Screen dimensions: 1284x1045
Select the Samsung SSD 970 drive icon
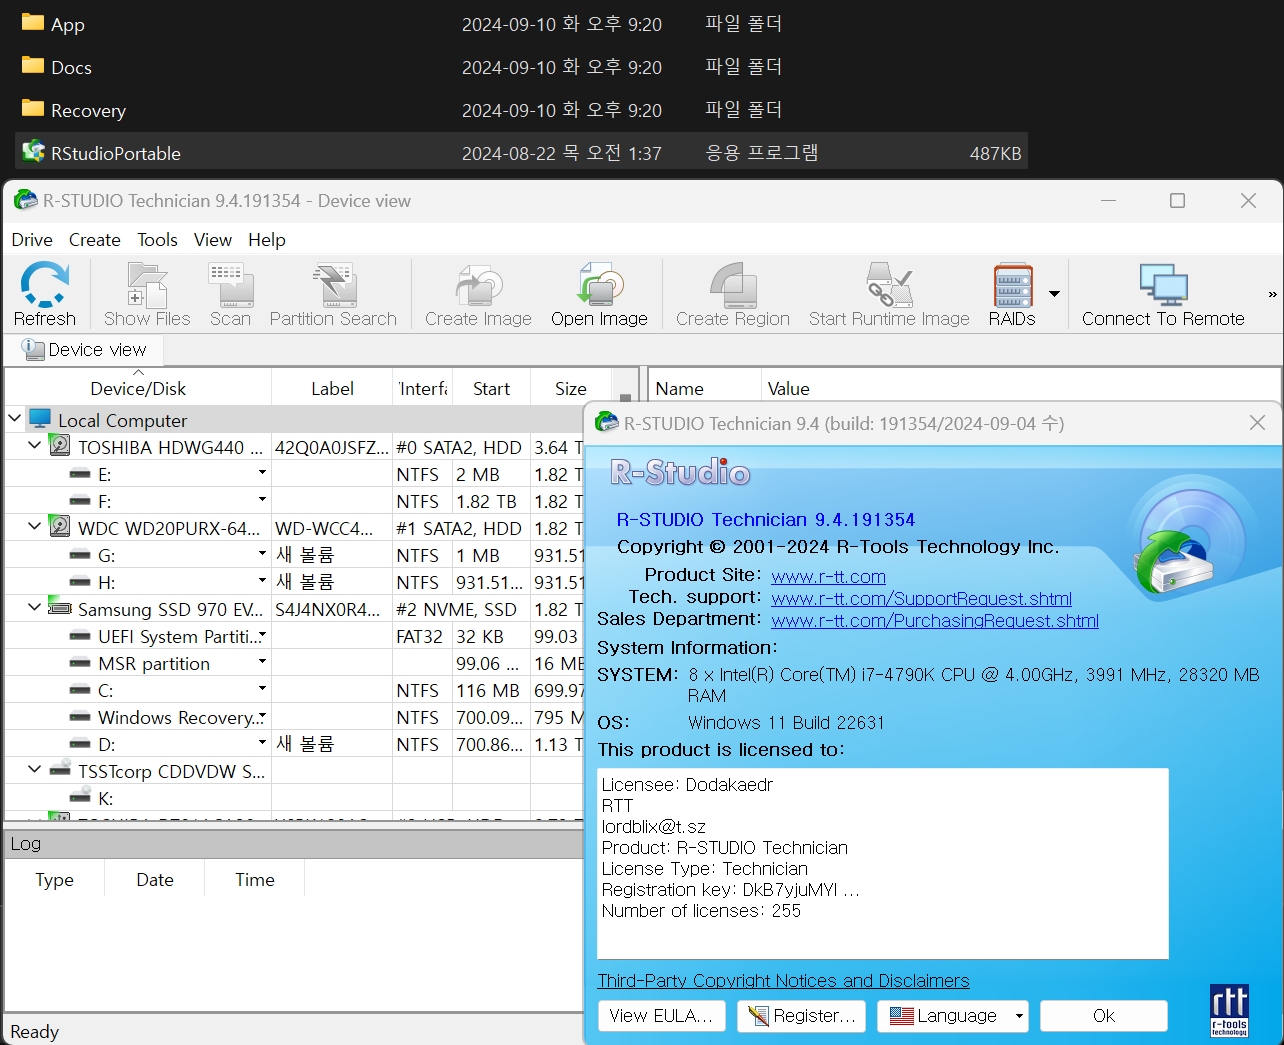[60, 608]
